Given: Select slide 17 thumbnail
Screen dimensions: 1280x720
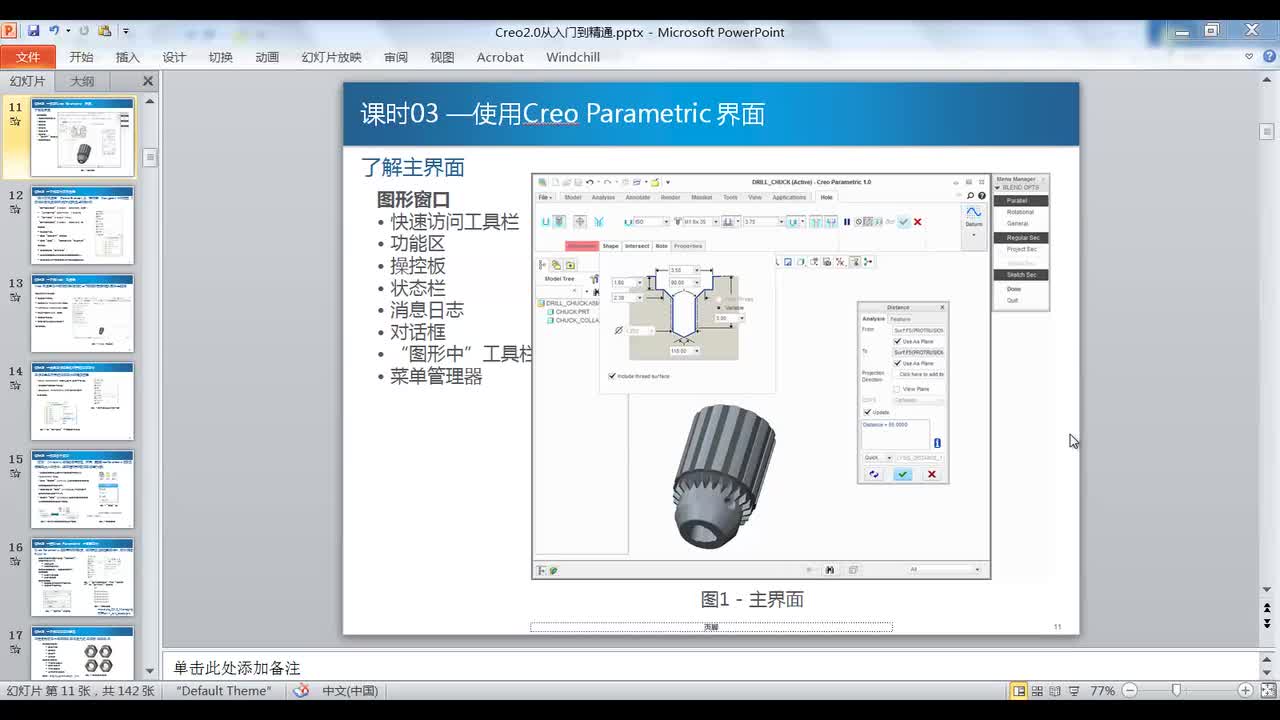Looking at the screenshot, I should [x=82, y=652].
